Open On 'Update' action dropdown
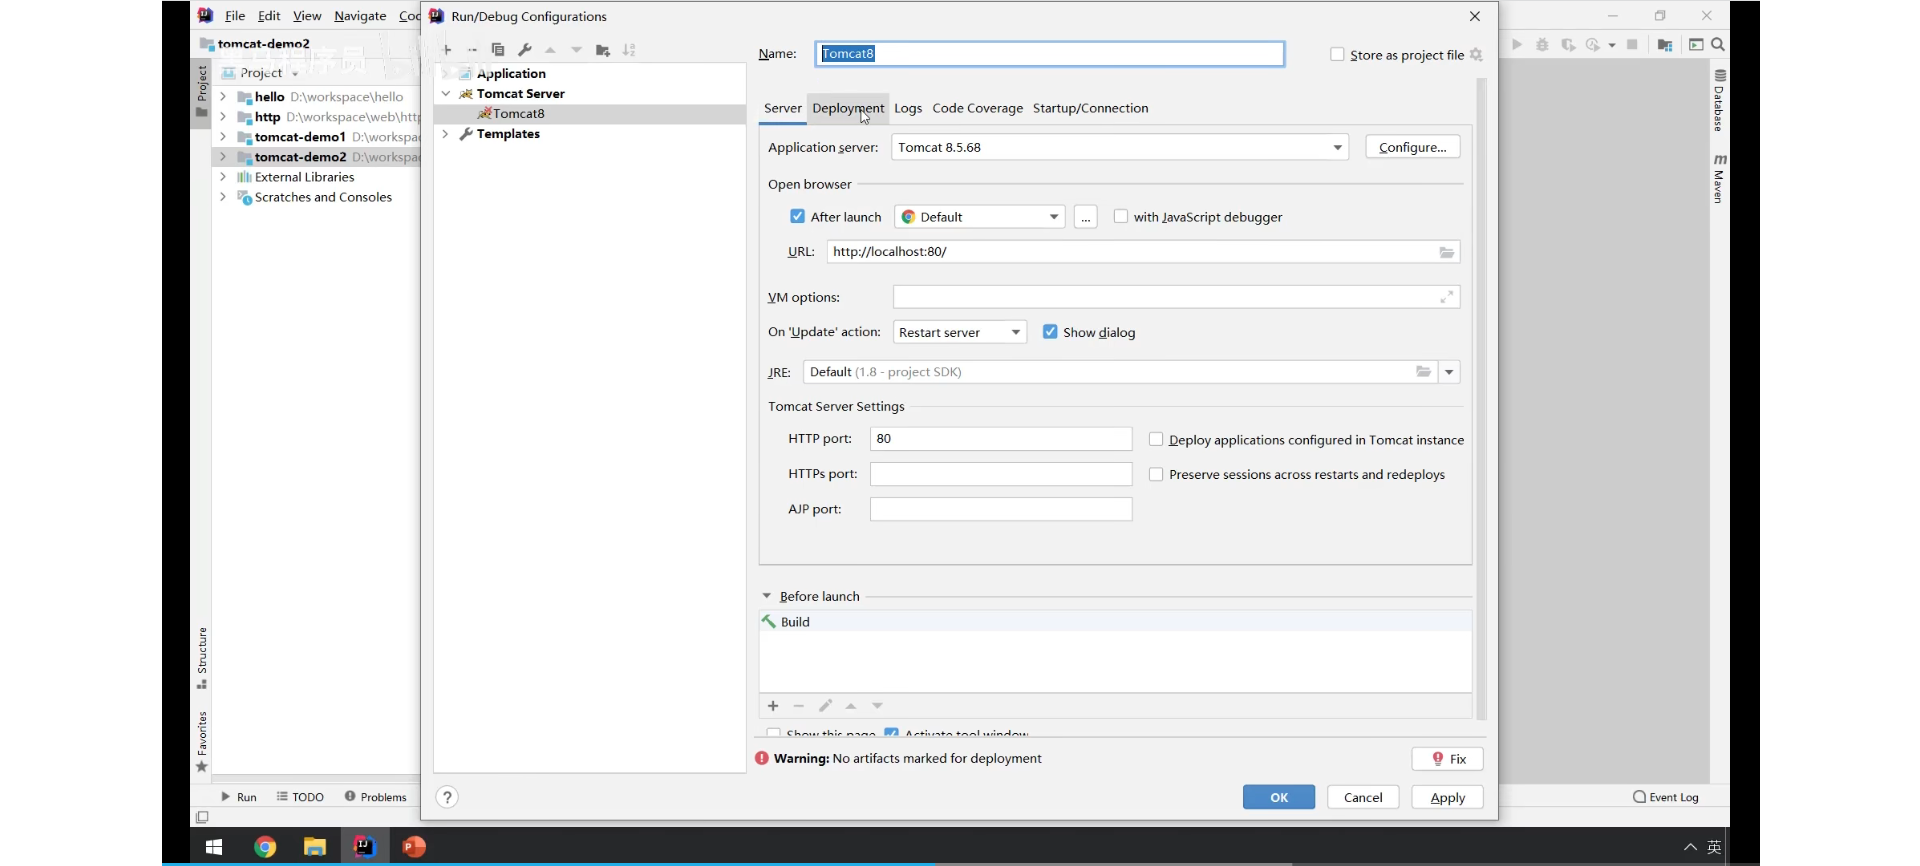This screenshot has width=1920, height=866. click(960, 332)
